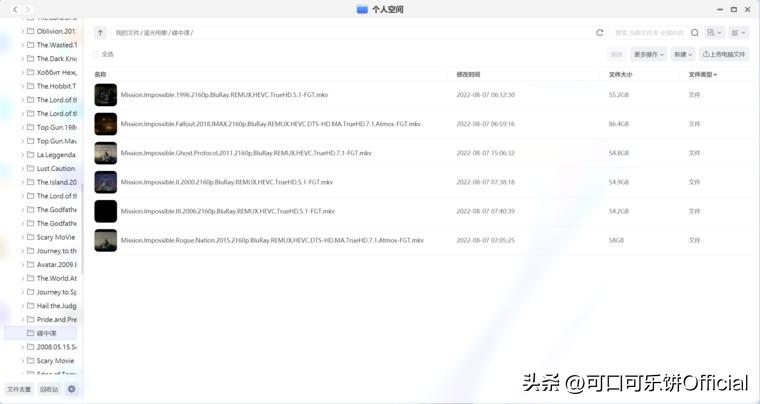760x404 pixels.
Task: Click the navigate back arrow in title bar
Action: point(15,9)
